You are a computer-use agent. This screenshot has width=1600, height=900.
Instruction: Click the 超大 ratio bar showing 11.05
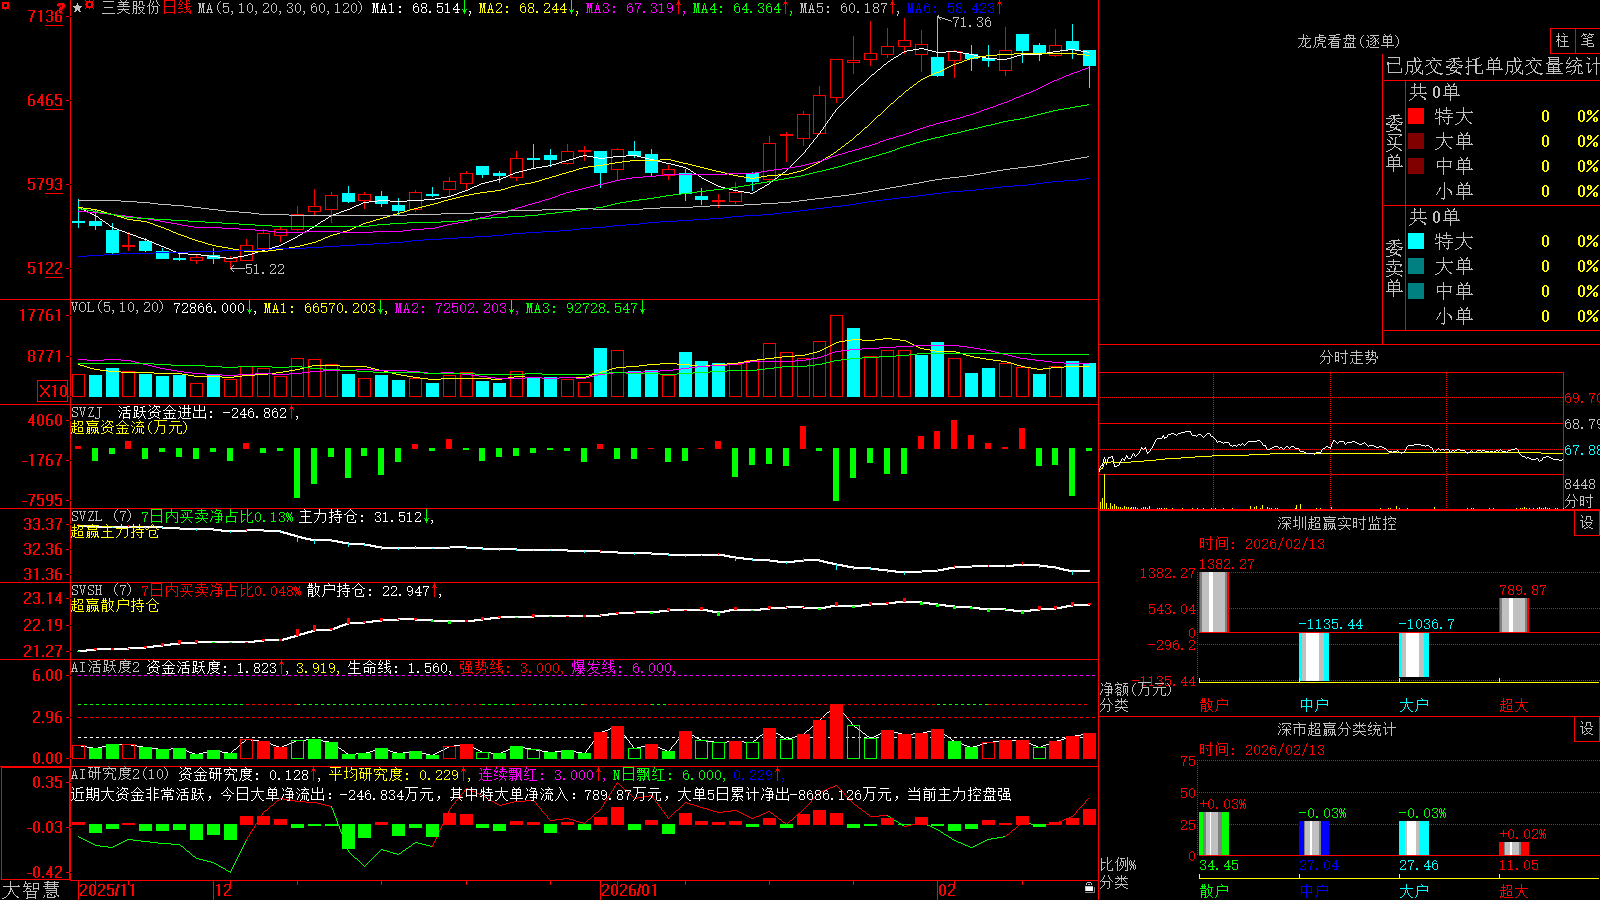pos(1514,849)
